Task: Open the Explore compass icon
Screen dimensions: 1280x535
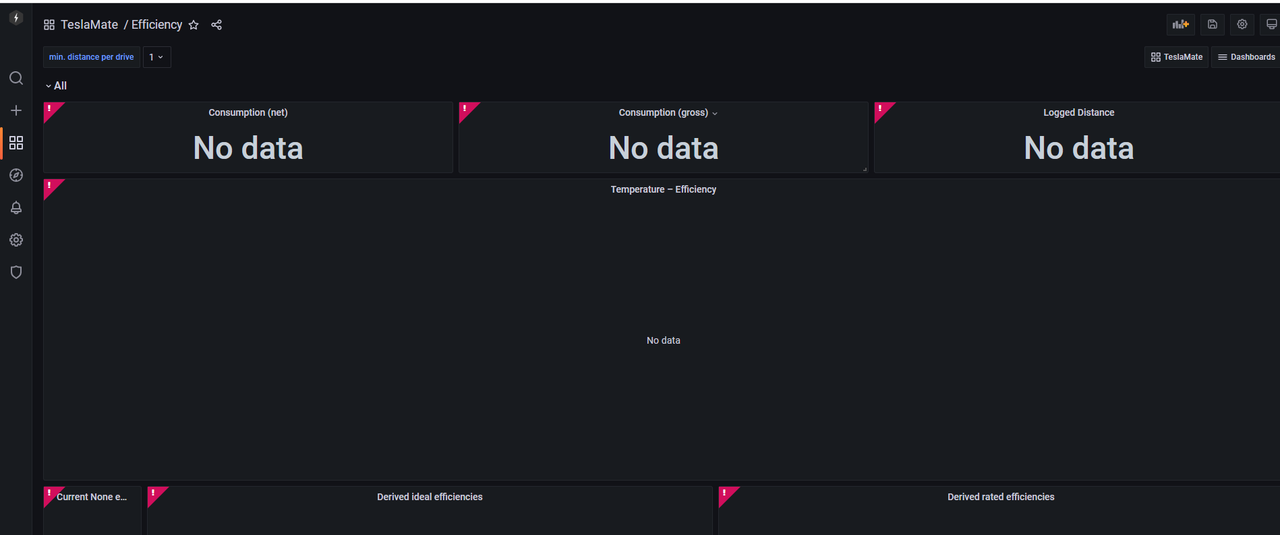Action: [x=16, y=175]
